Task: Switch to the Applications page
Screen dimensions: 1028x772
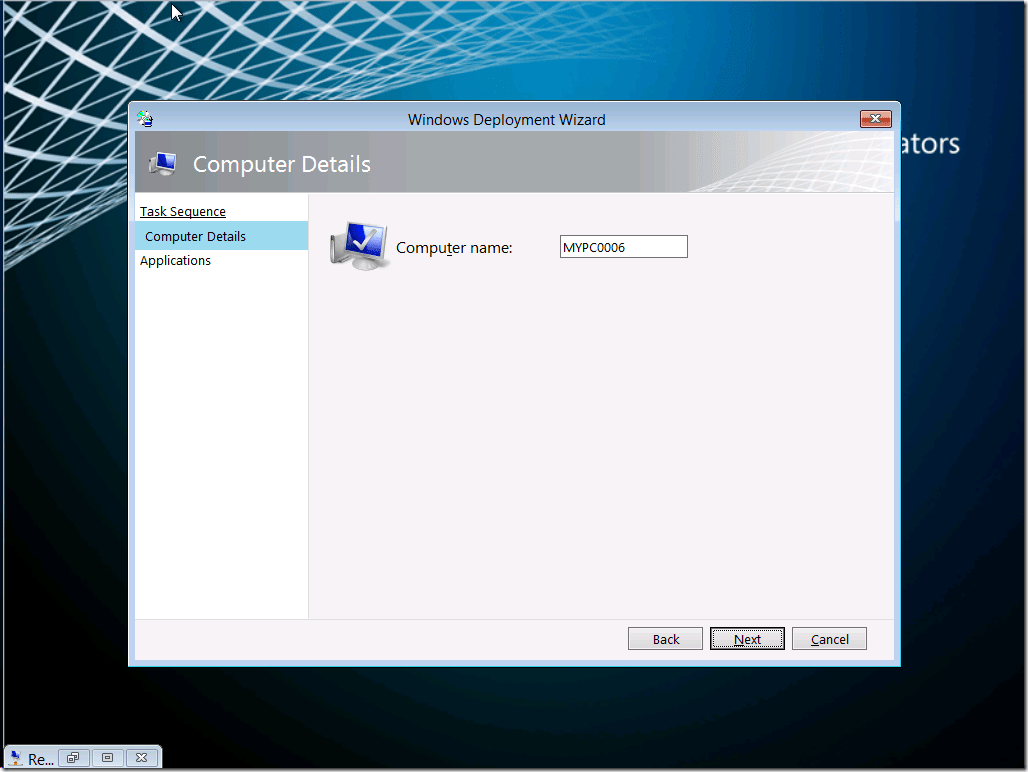Action: point(175,260)
